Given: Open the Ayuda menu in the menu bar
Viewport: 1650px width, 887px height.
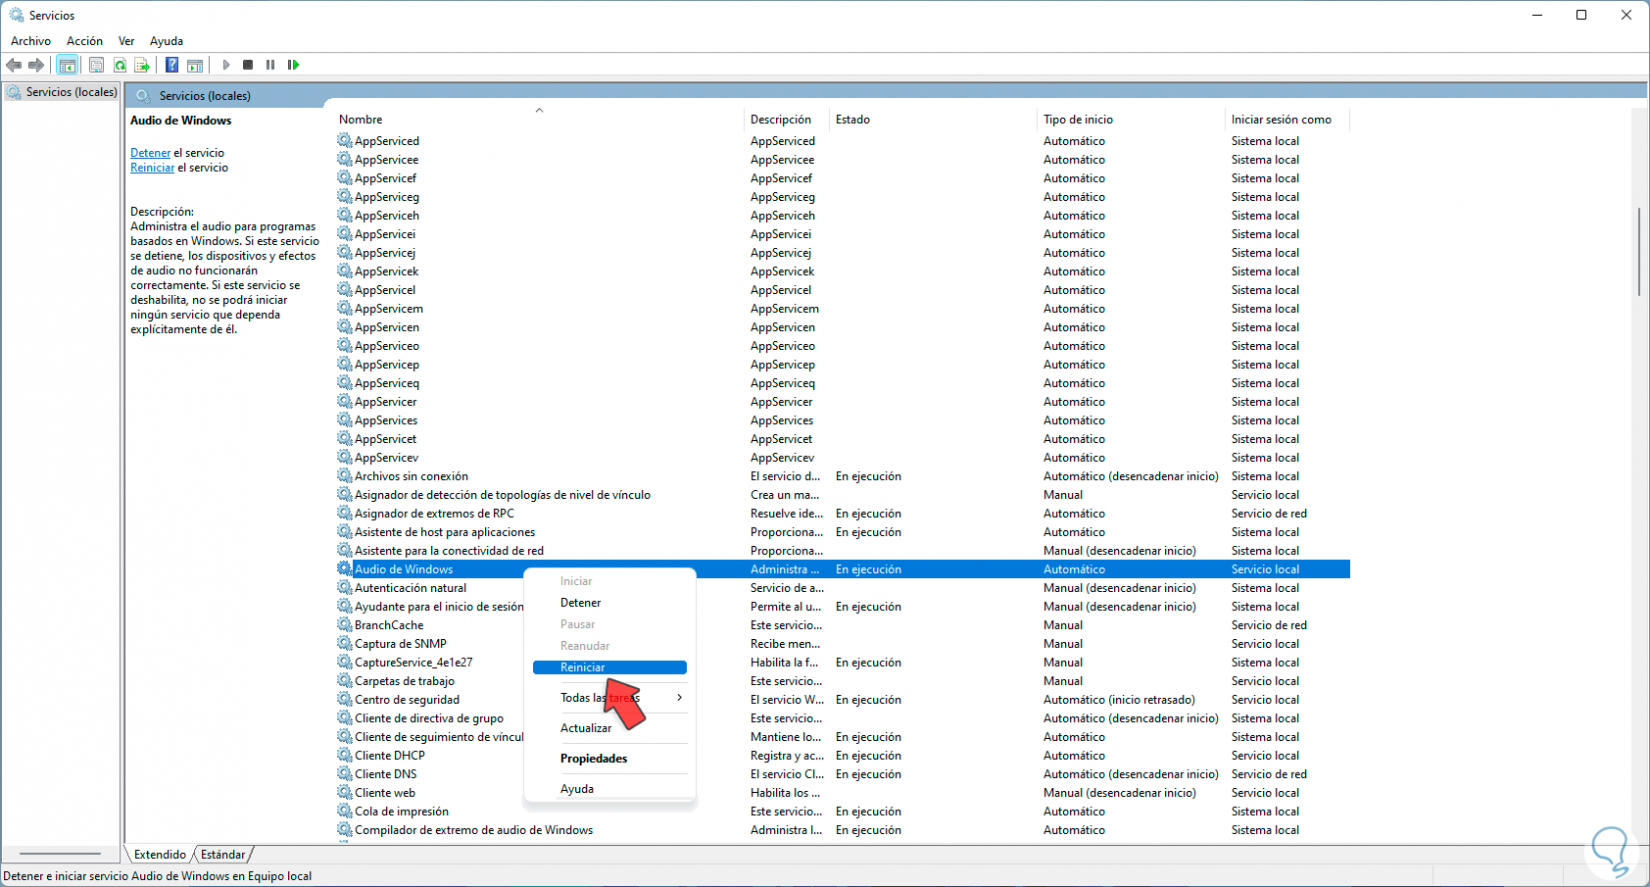Looking at the screenshot, I should coord(166,41).
